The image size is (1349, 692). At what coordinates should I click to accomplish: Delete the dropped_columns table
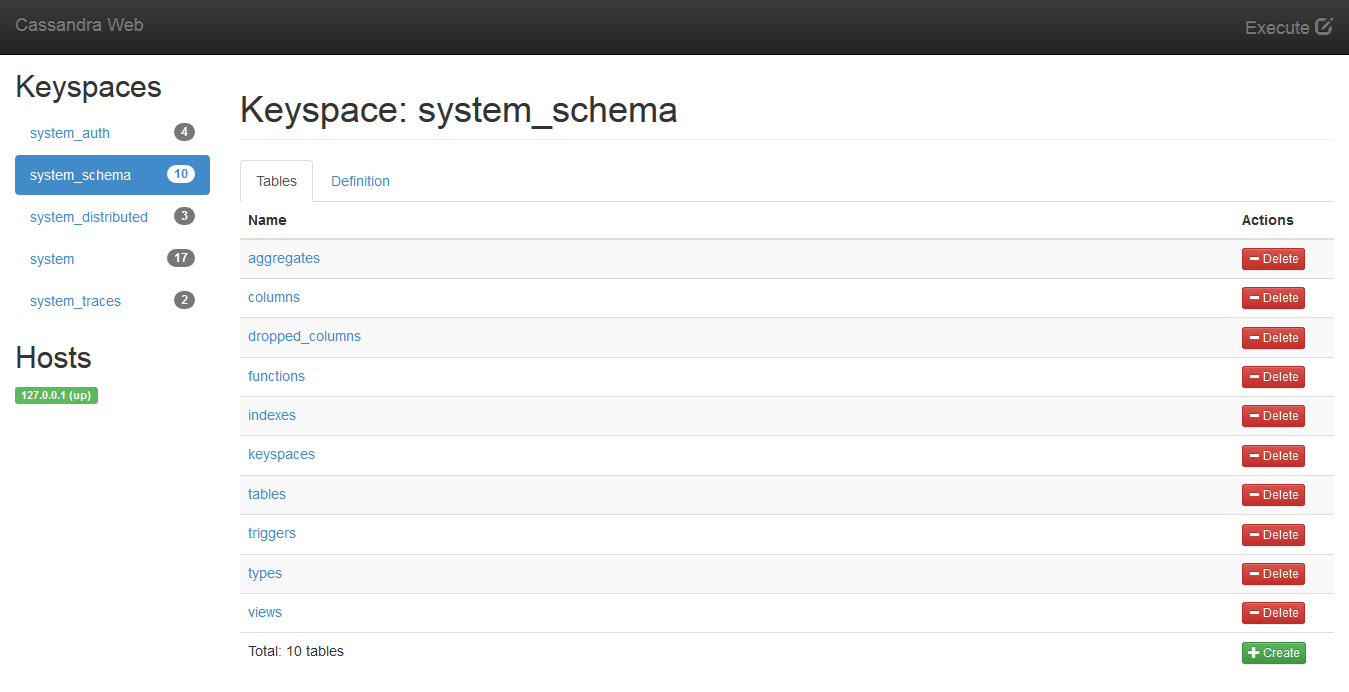(x=1273, y=338)
